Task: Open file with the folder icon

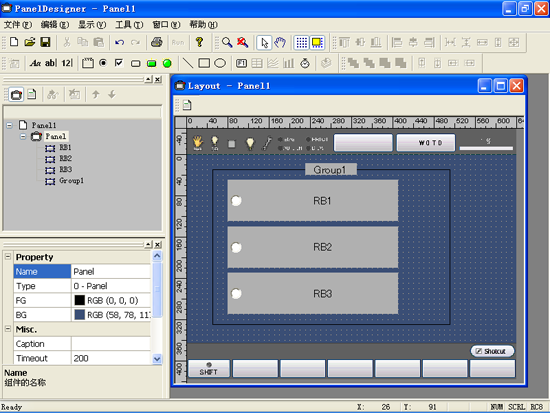Action: [30, 42]
